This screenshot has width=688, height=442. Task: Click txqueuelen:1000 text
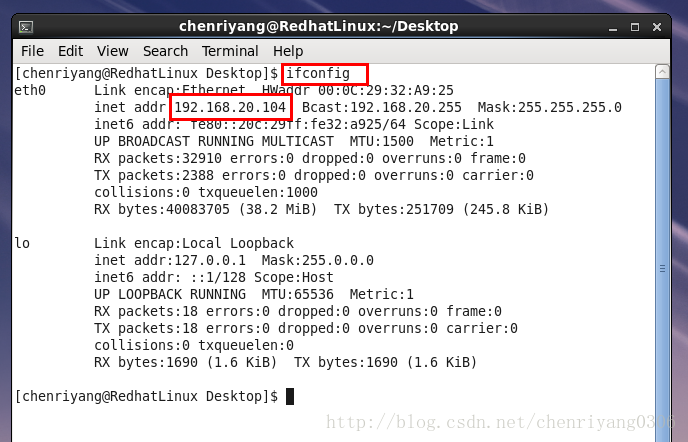coord(258,192)
